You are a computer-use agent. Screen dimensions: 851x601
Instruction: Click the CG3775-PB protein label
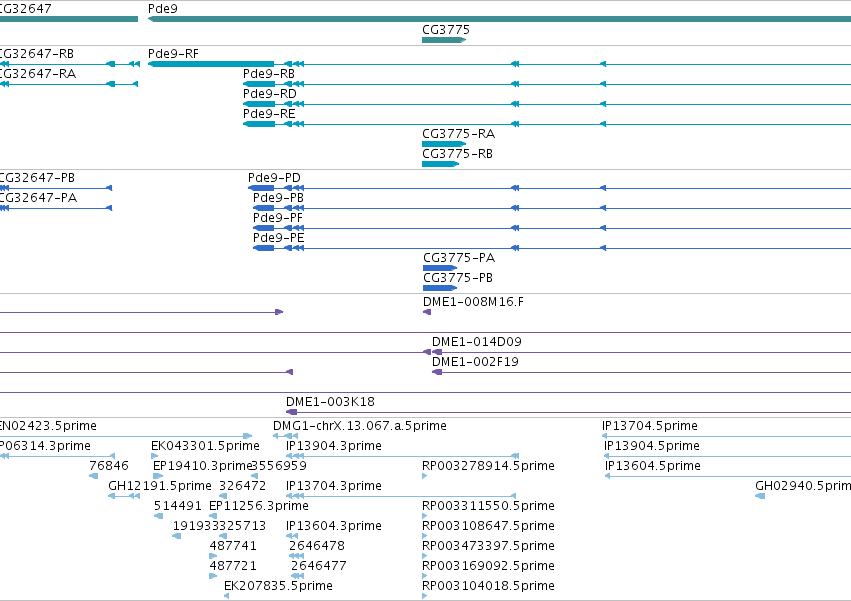tap(458, 278)
